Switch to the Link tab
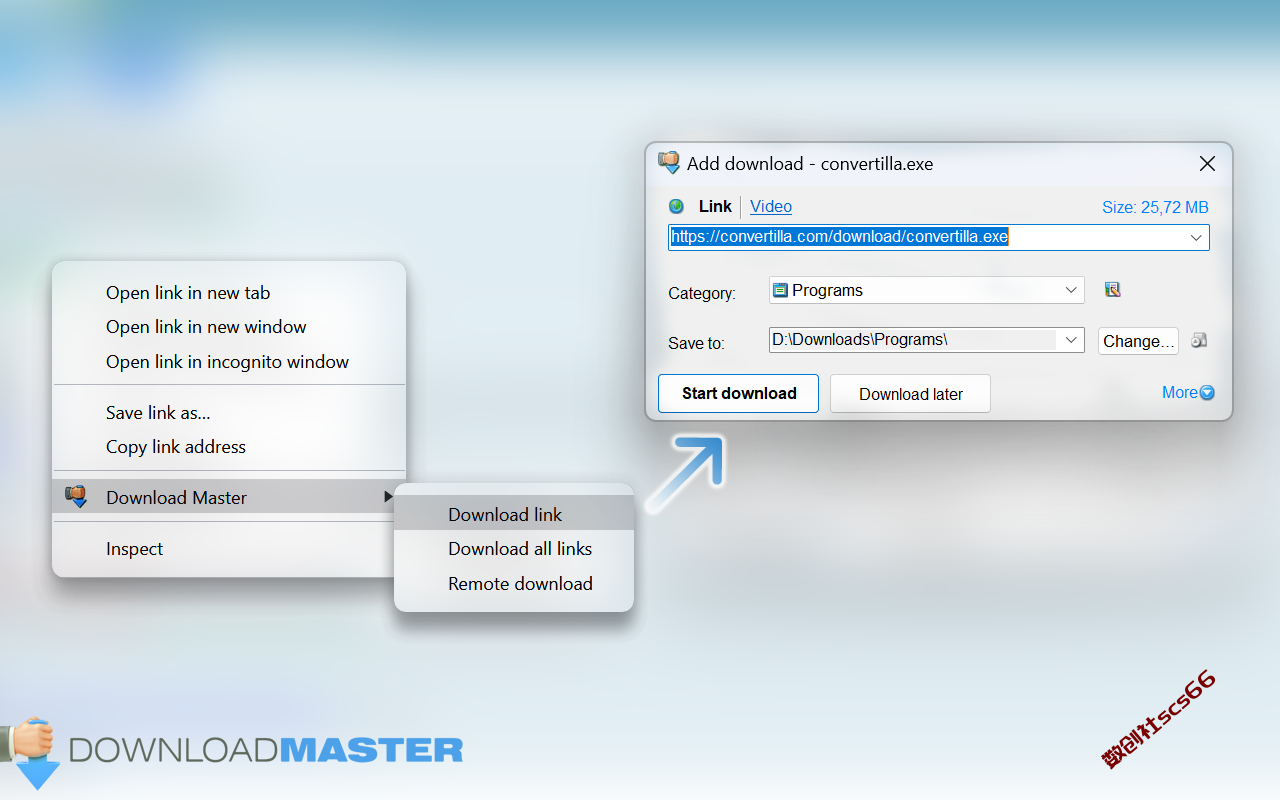The height and width of the screenshot is (800, 1280). coord(715,206)
